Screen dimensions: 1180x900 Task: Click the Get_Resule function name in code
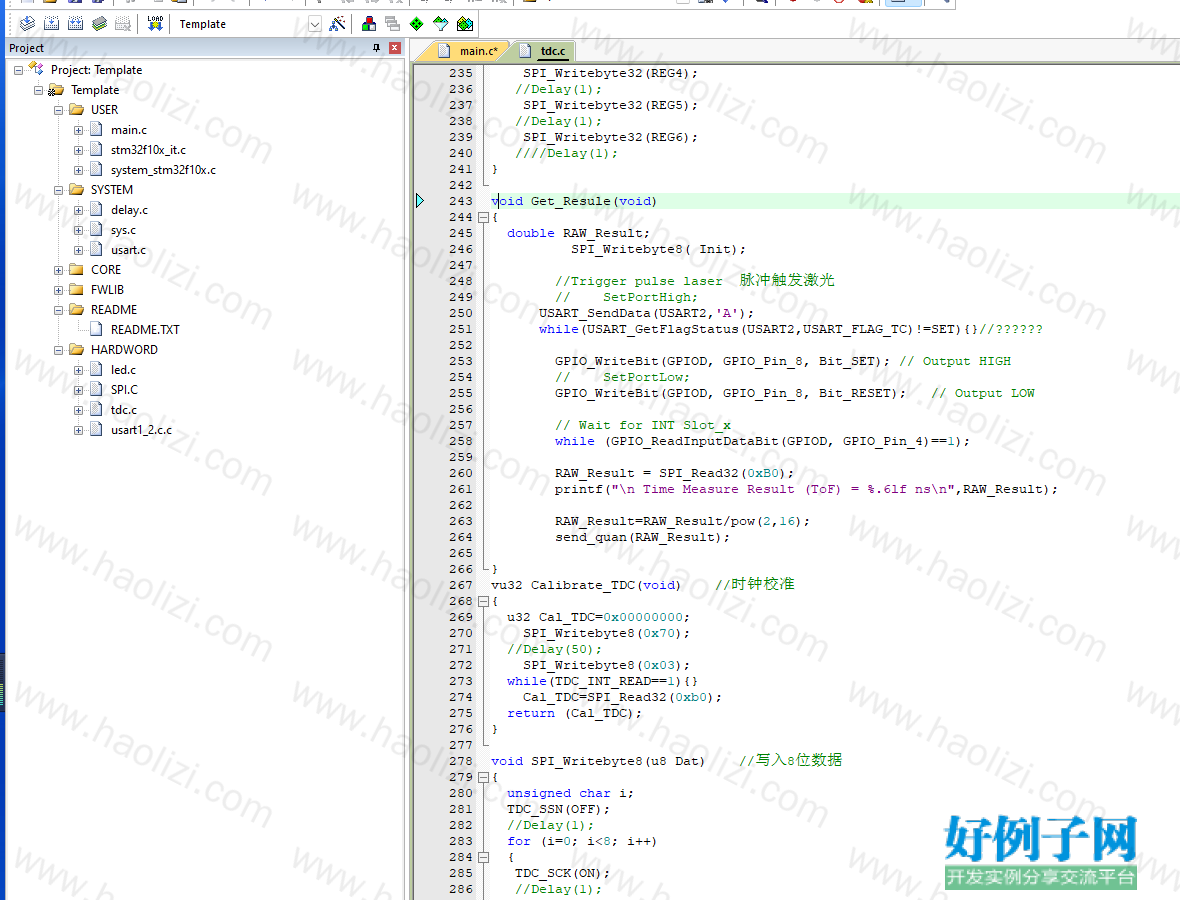pos(570,201)
